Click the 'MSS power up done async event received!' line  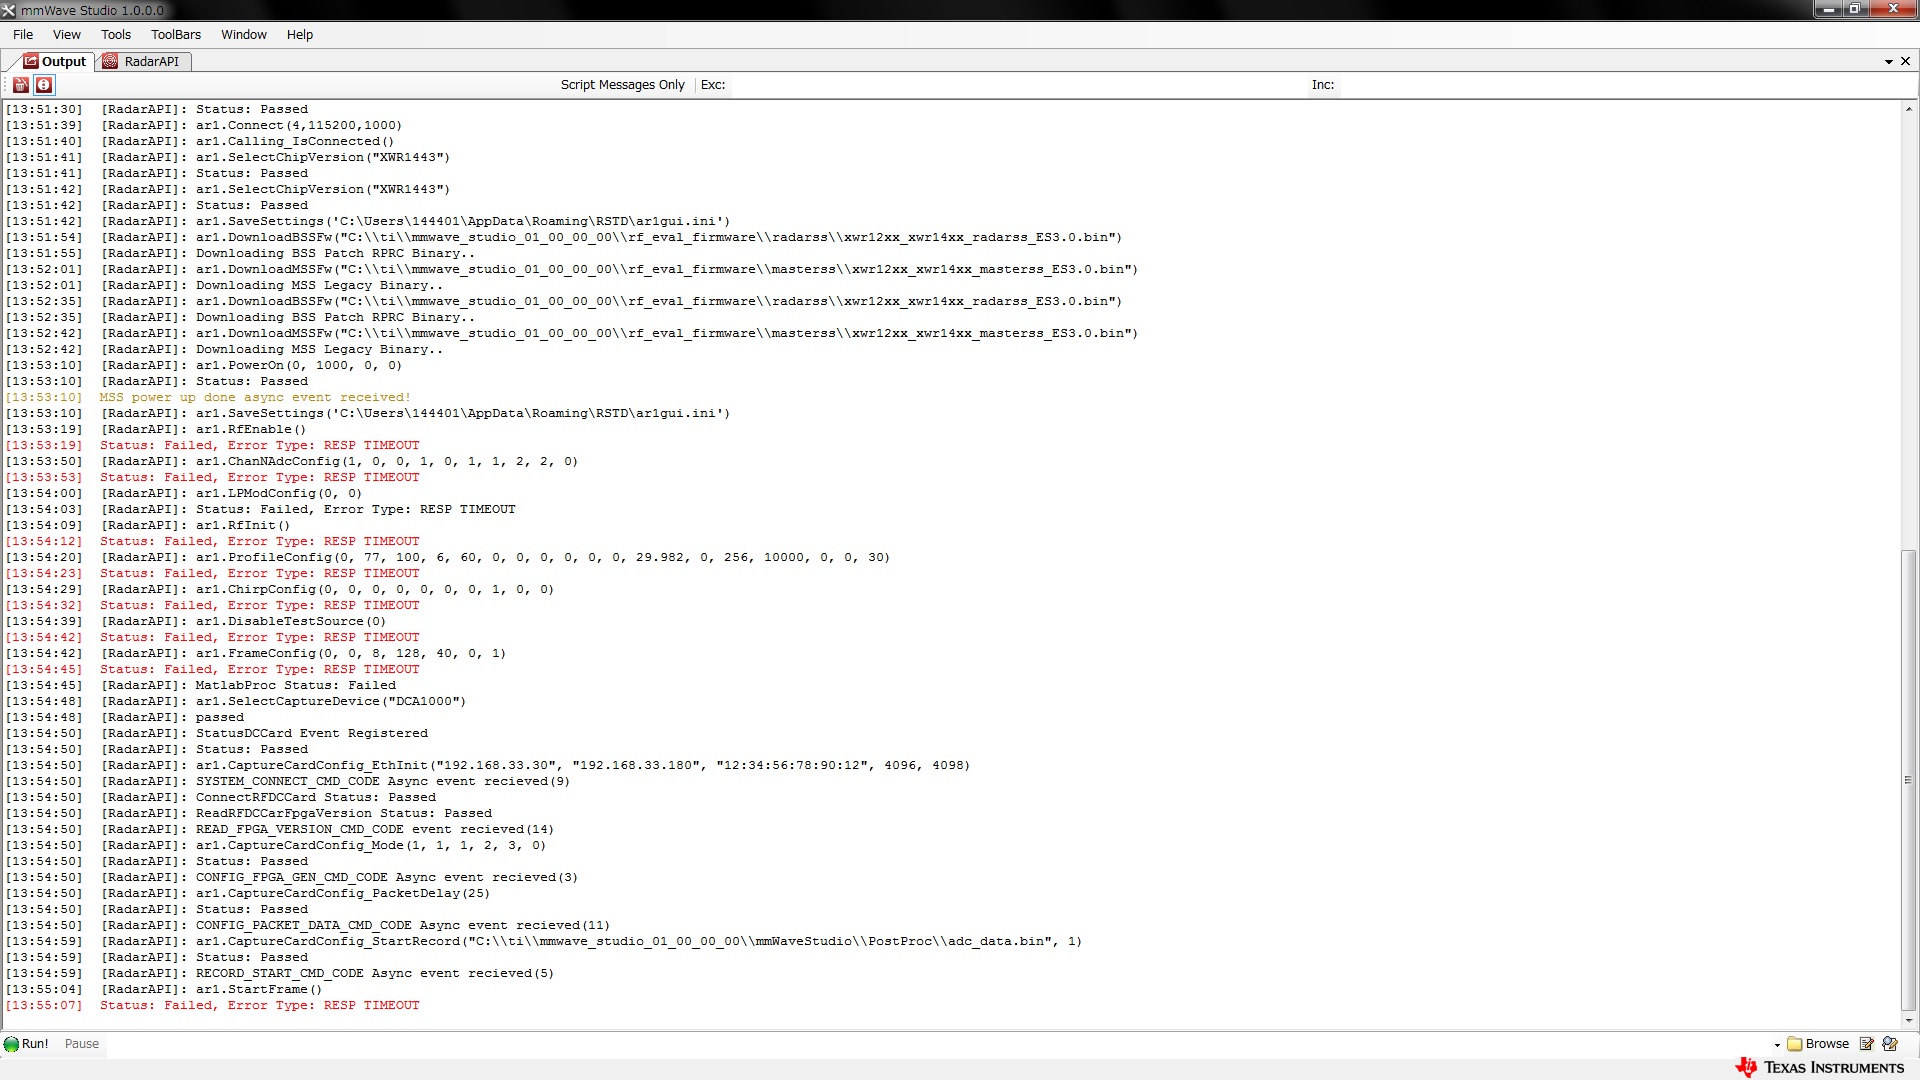pyautogui.click(x=208, y=397)
